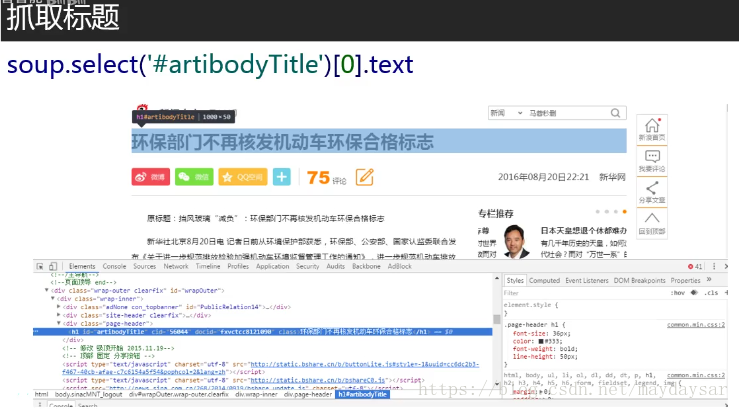Show more Styles pane tabs chevron

point(709,280)
